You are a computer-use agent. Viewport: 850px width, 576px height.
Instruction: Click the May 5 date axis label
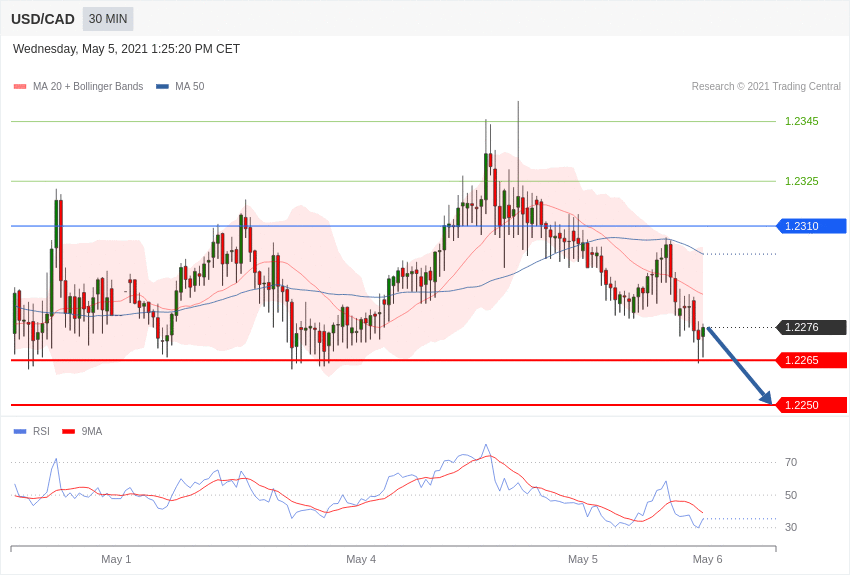(583, 559)
